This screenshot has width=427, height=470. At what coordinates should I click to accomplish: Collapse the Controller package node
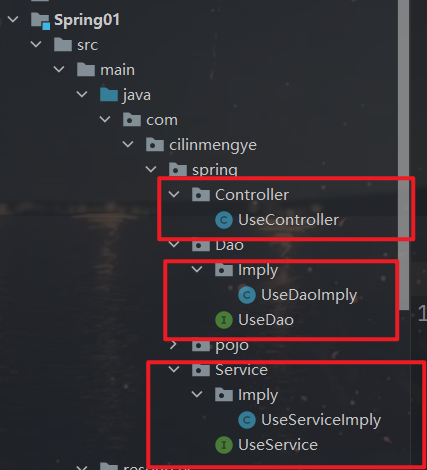(174, 194)
